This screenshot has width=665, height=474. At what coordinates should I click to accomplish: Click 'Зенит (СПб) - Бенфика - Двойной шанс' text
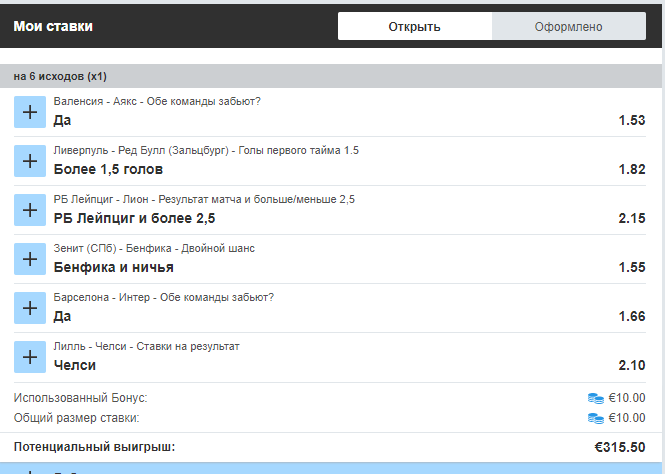pyautogui.click(x=154, y=248)
